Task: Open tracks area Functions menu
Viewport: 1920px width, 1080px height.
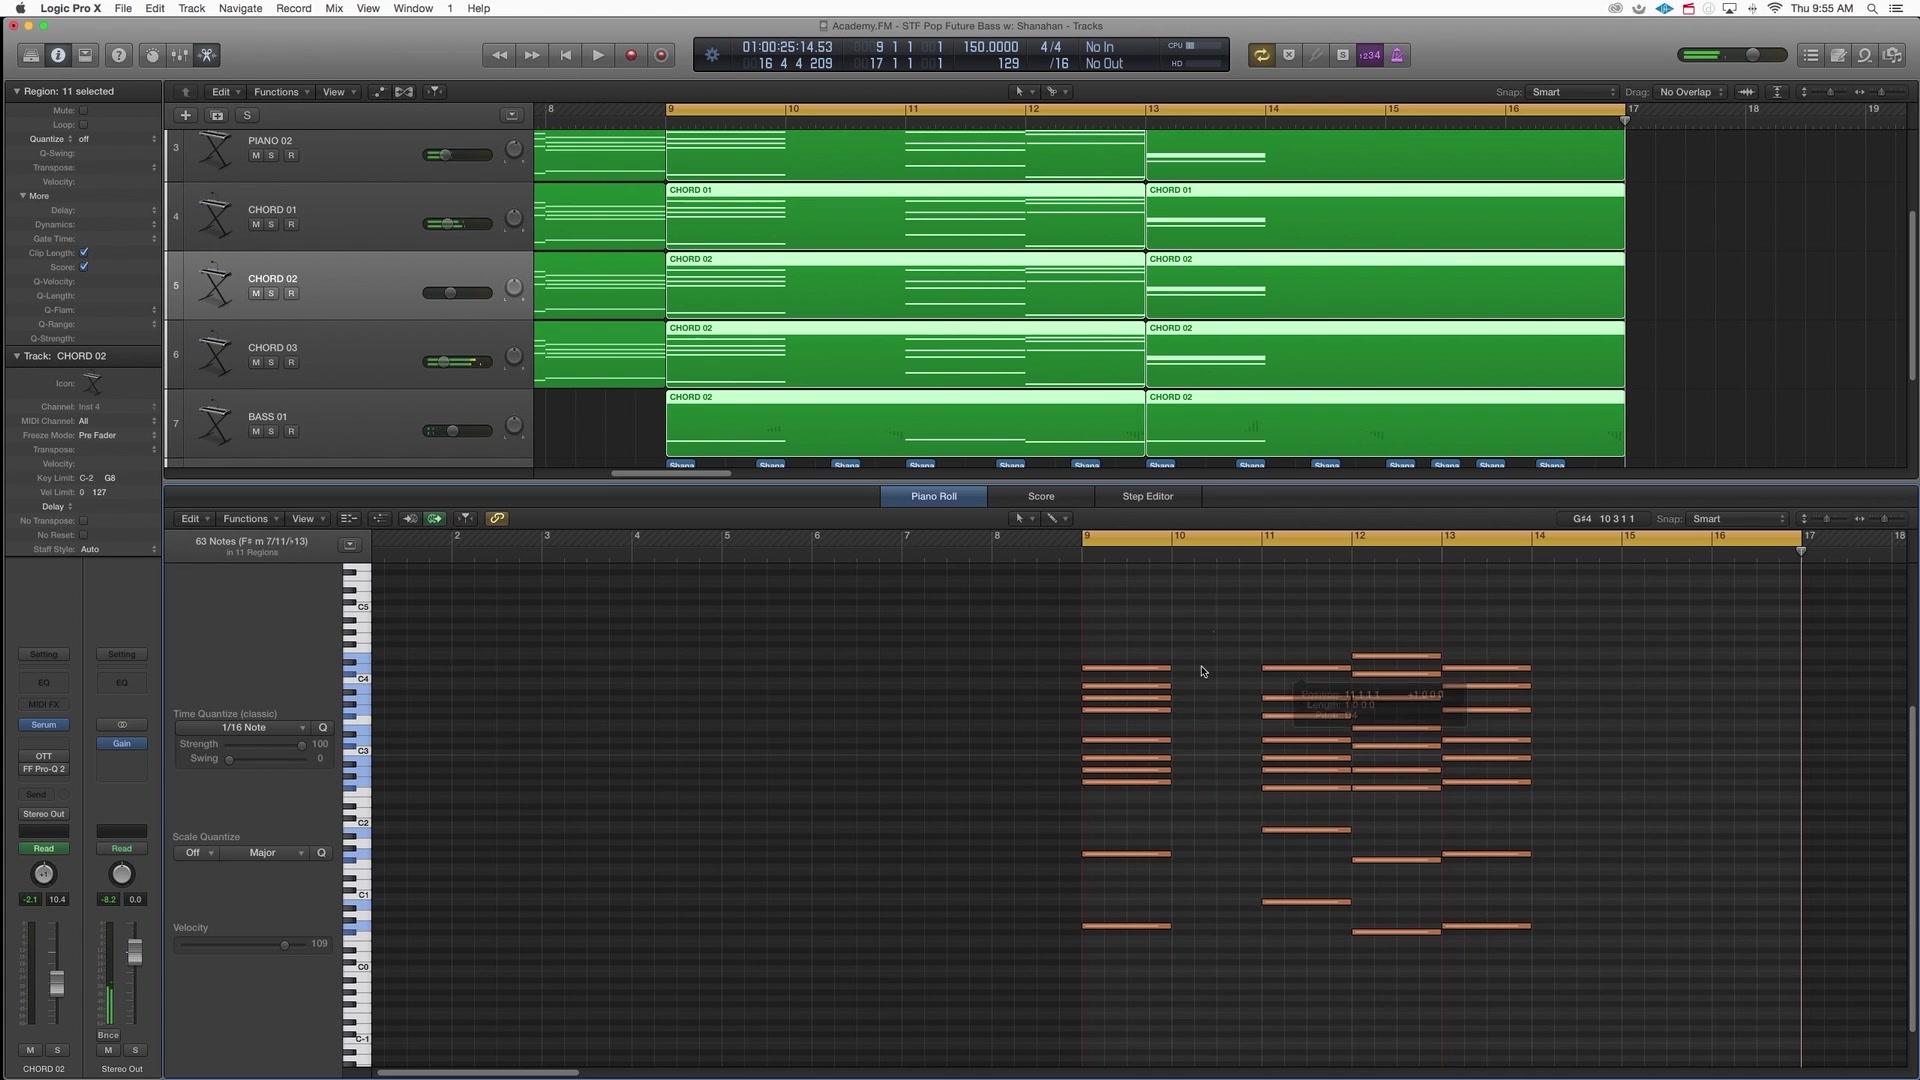Action: [x=280, y=92]
